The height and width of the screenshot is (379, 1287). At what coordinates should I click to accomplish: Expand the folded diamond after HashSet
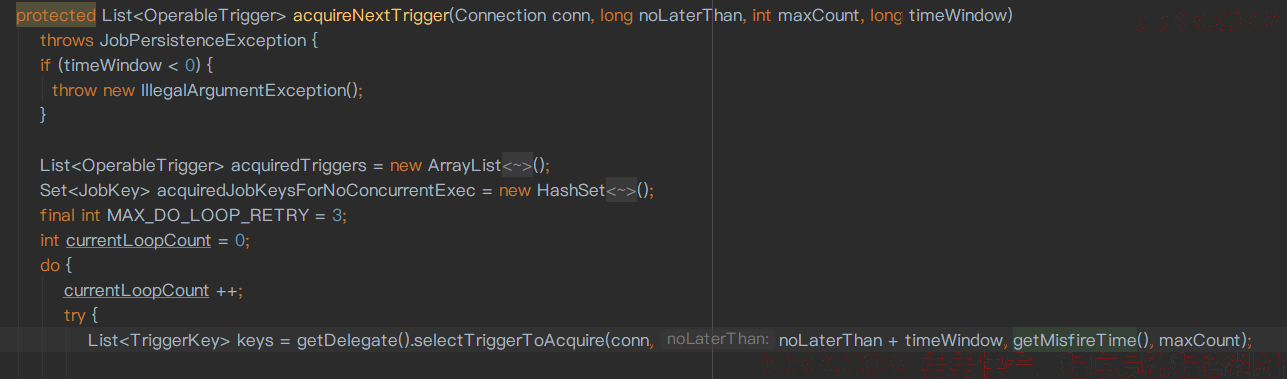tap(621, 190)
